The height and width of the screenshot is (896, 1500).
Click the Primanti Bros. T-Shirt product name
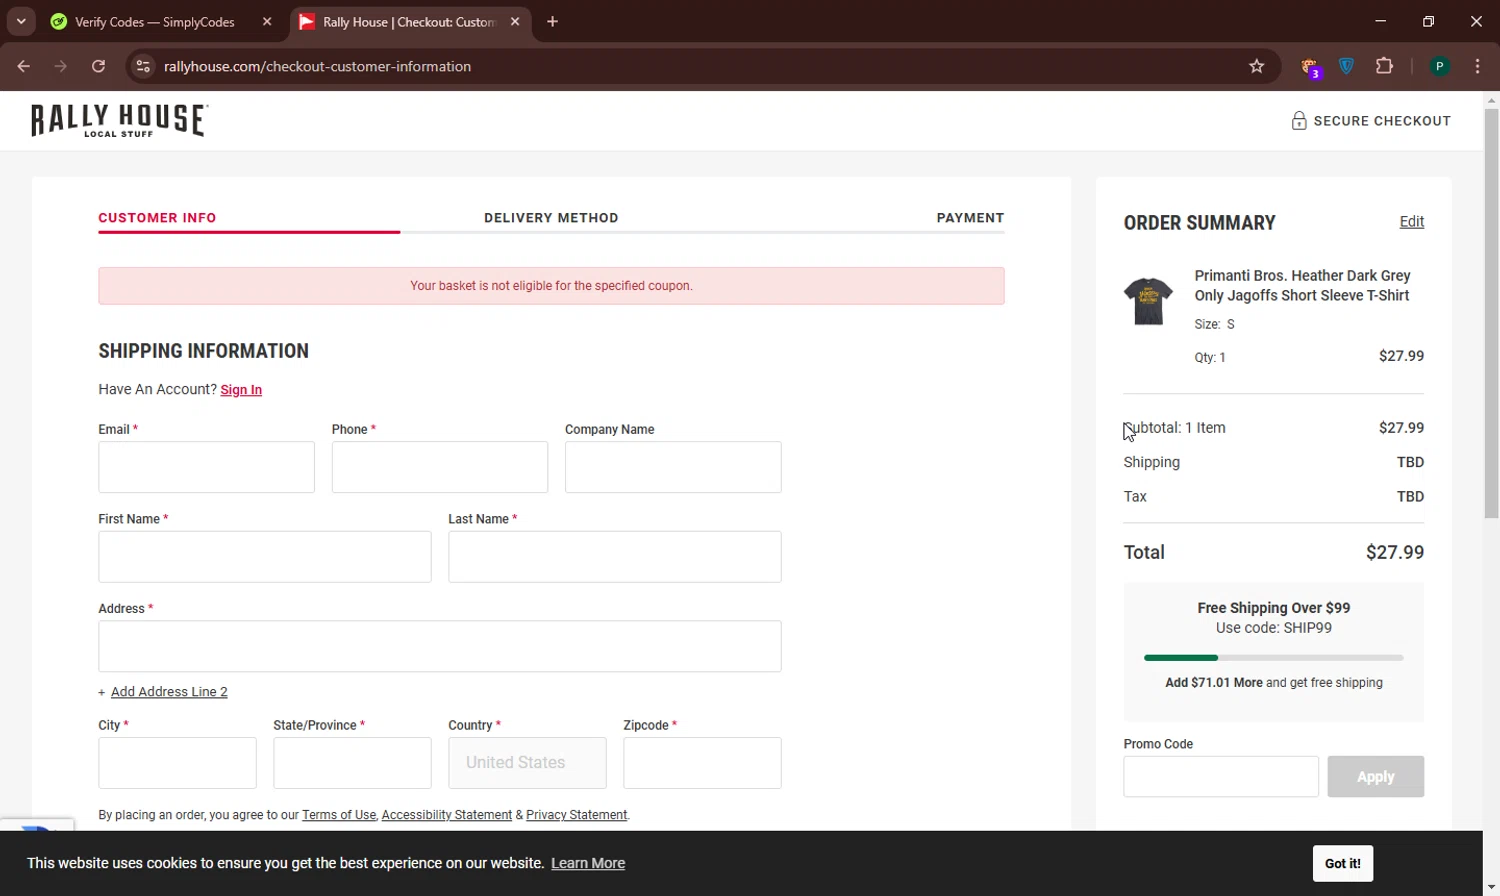tap(1302, 286)
